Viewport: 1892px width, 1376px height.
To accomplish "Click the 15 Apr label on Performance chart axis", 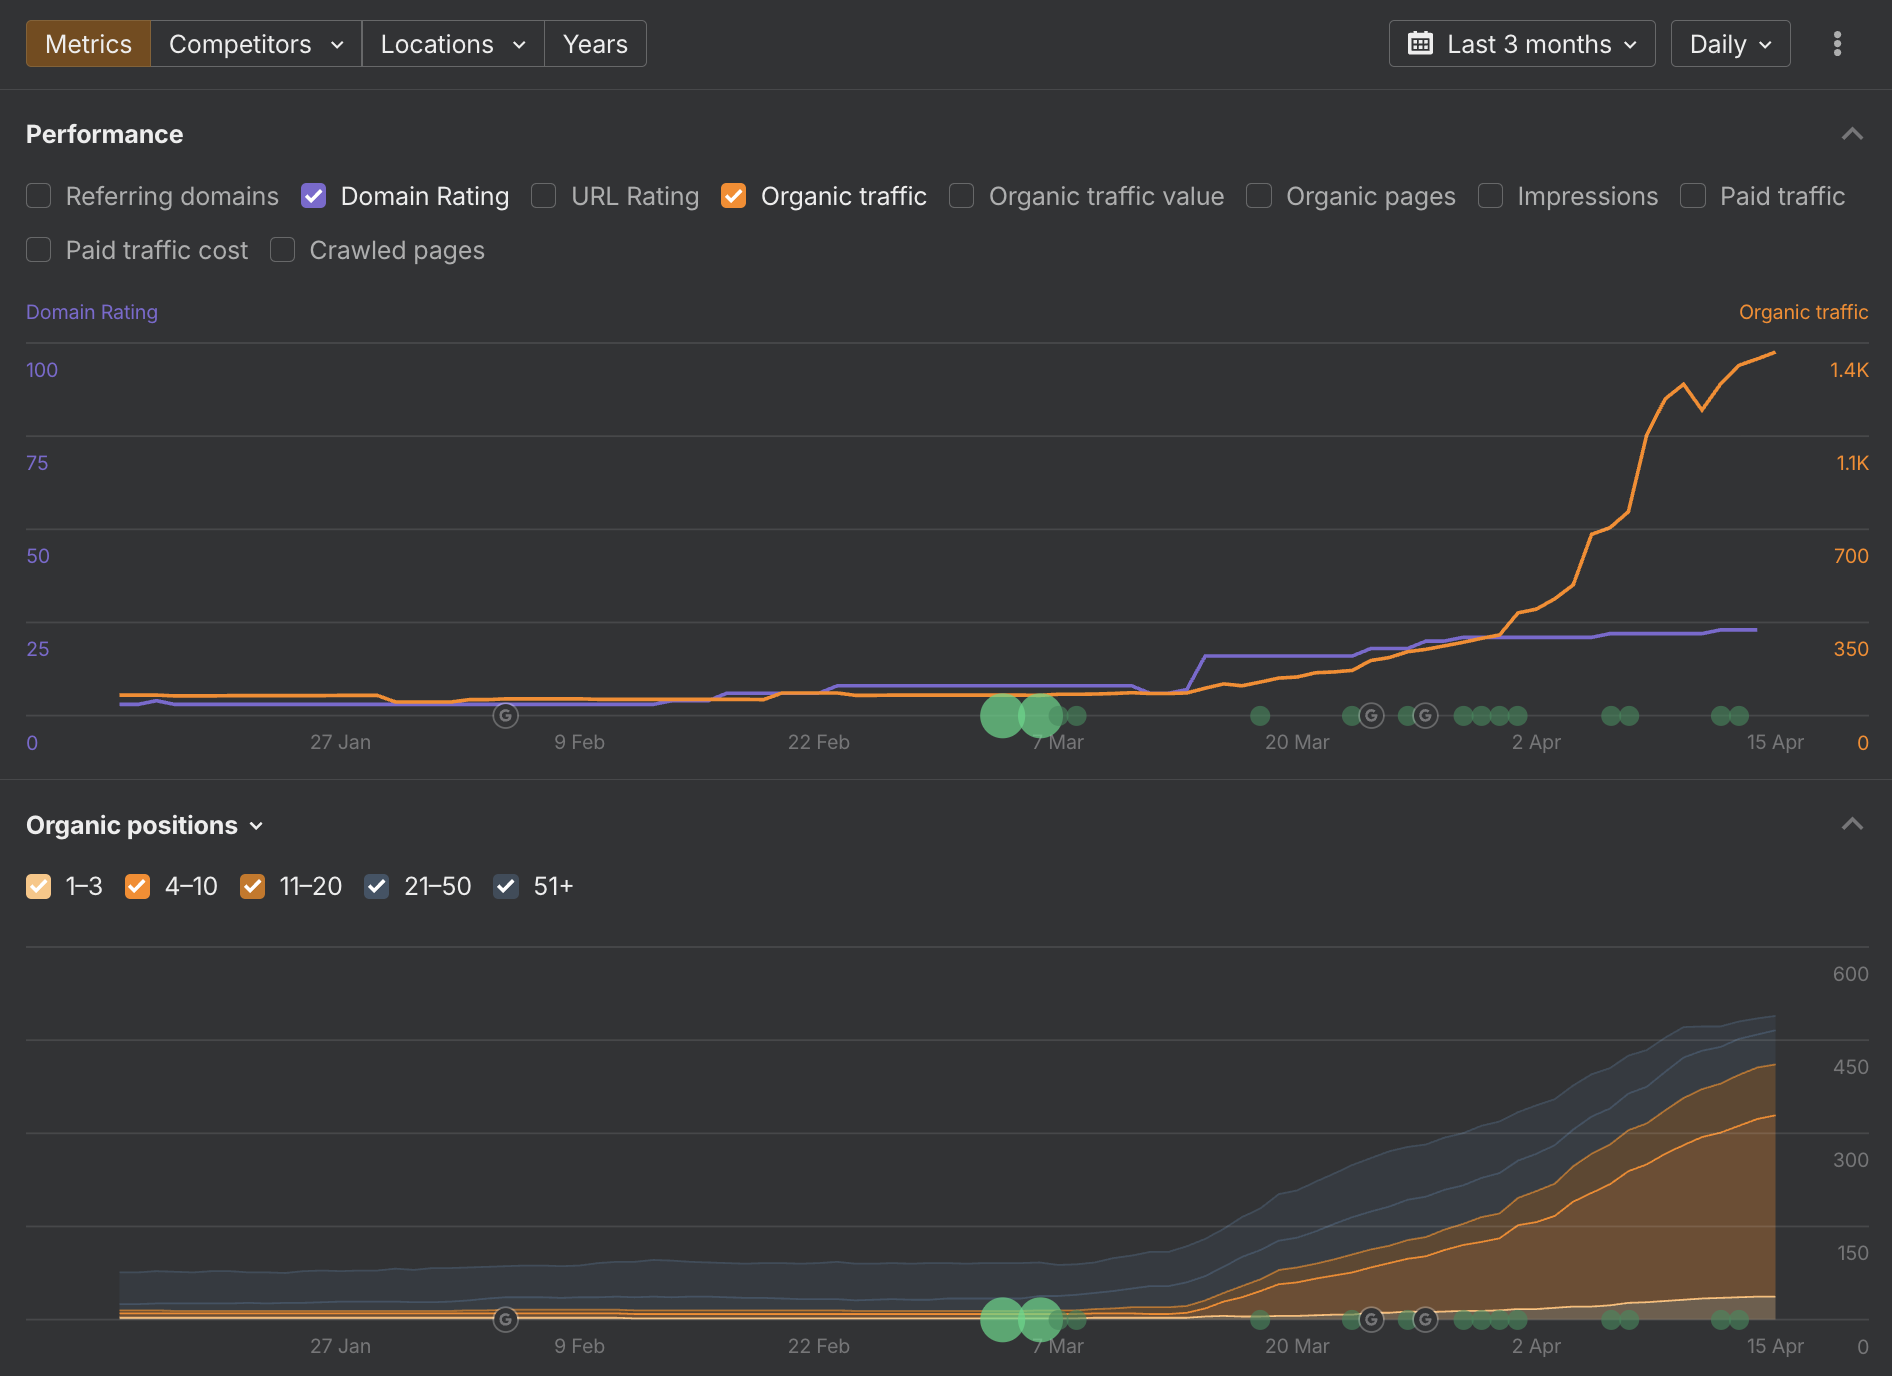I will tap(1775, 742).
